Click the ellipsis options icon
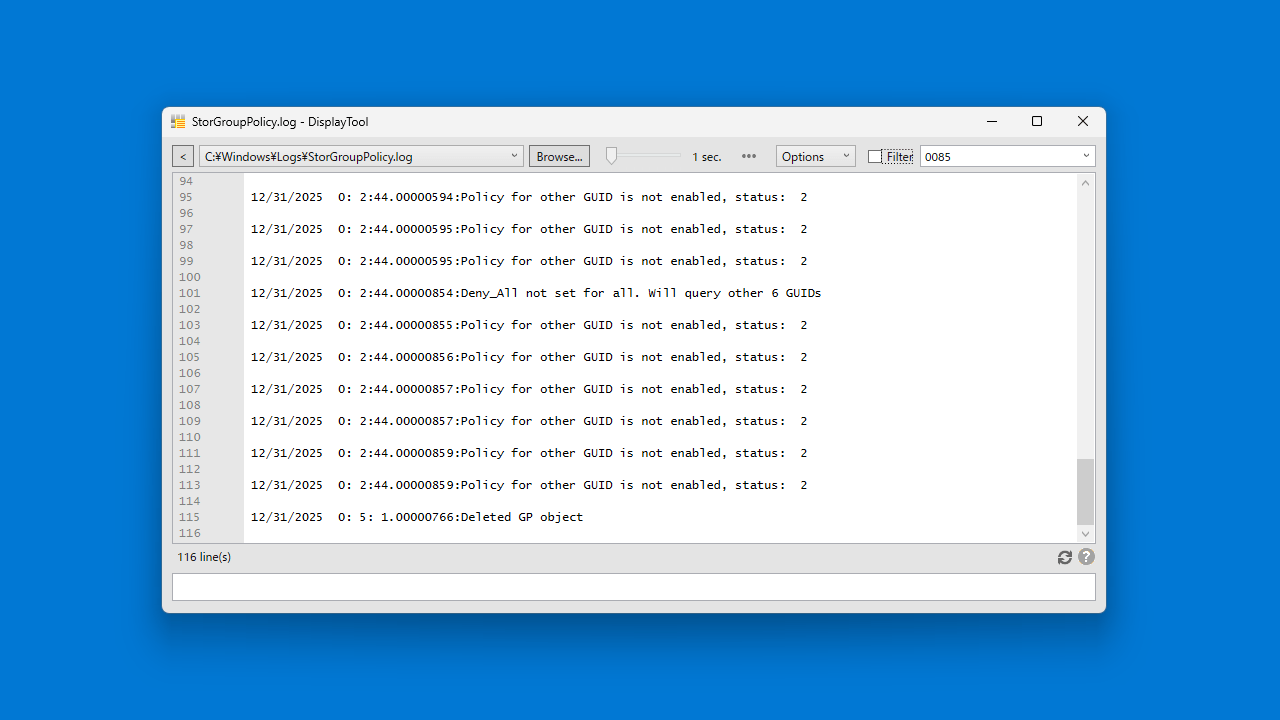The width and height of the screenshot is (1280, 720). [x=748, y=156]
